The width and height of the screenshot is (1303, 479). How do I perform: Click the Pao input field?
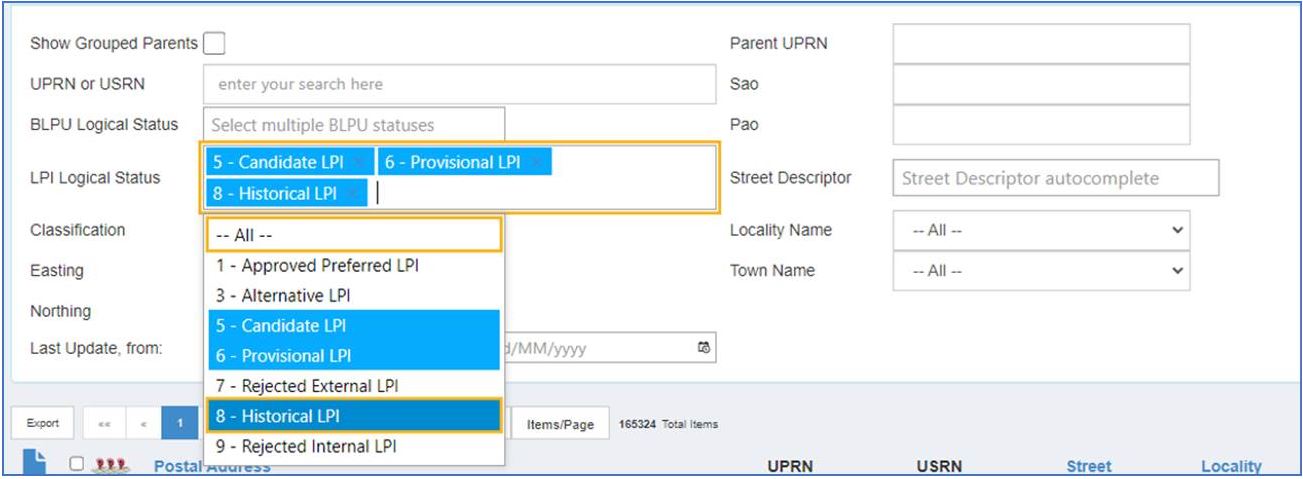click(x=1041, y=125)
